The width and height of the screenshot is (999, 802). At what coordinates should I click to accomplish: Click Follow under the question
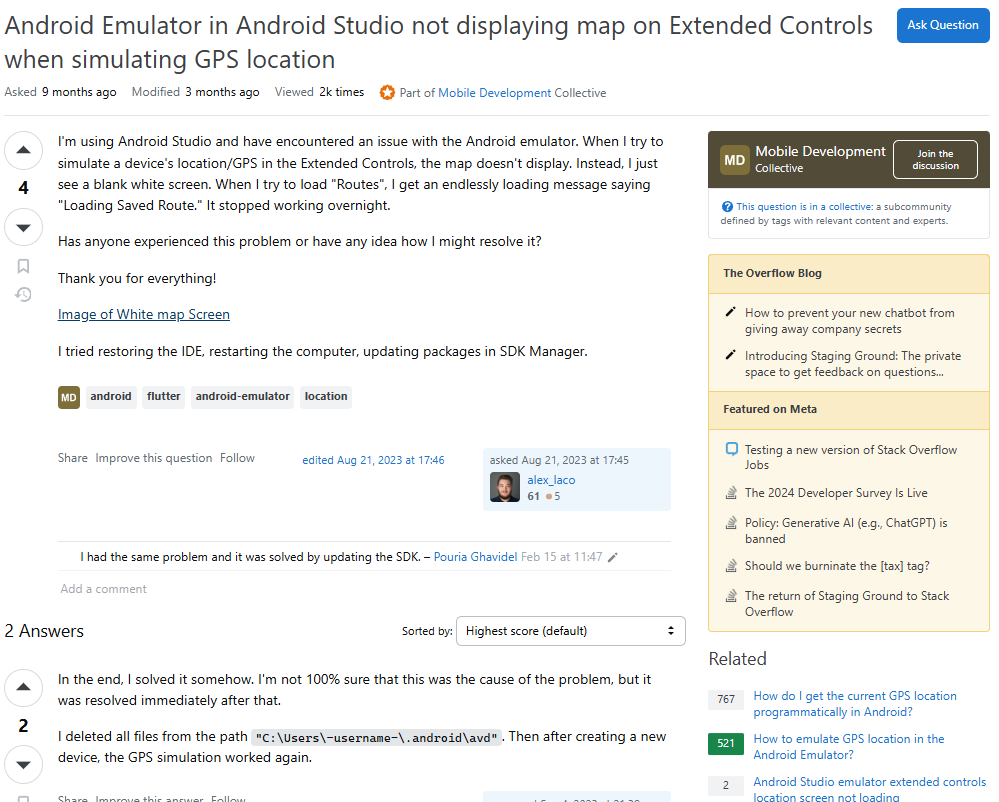tap(237, 458)
